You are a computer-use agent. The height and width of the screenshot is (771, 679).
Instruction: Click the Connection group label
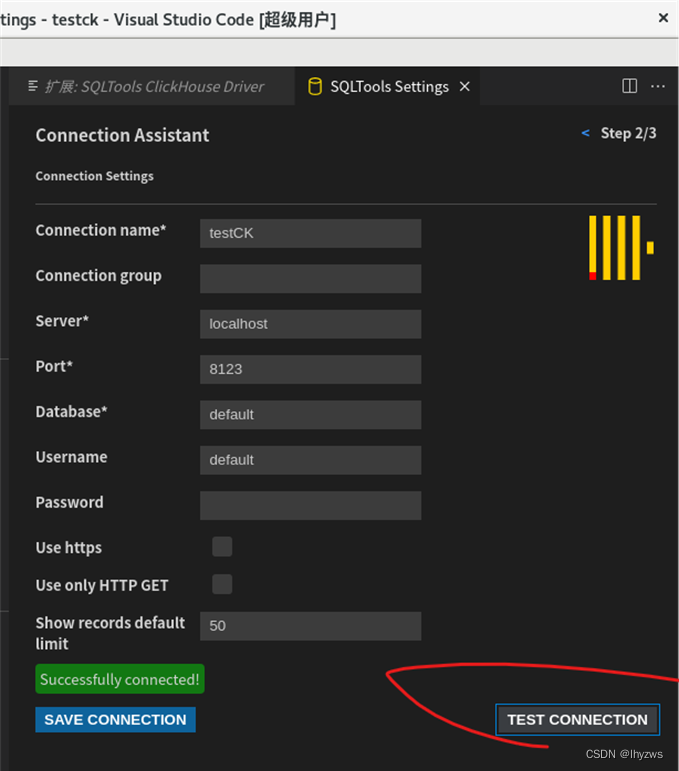98,276
